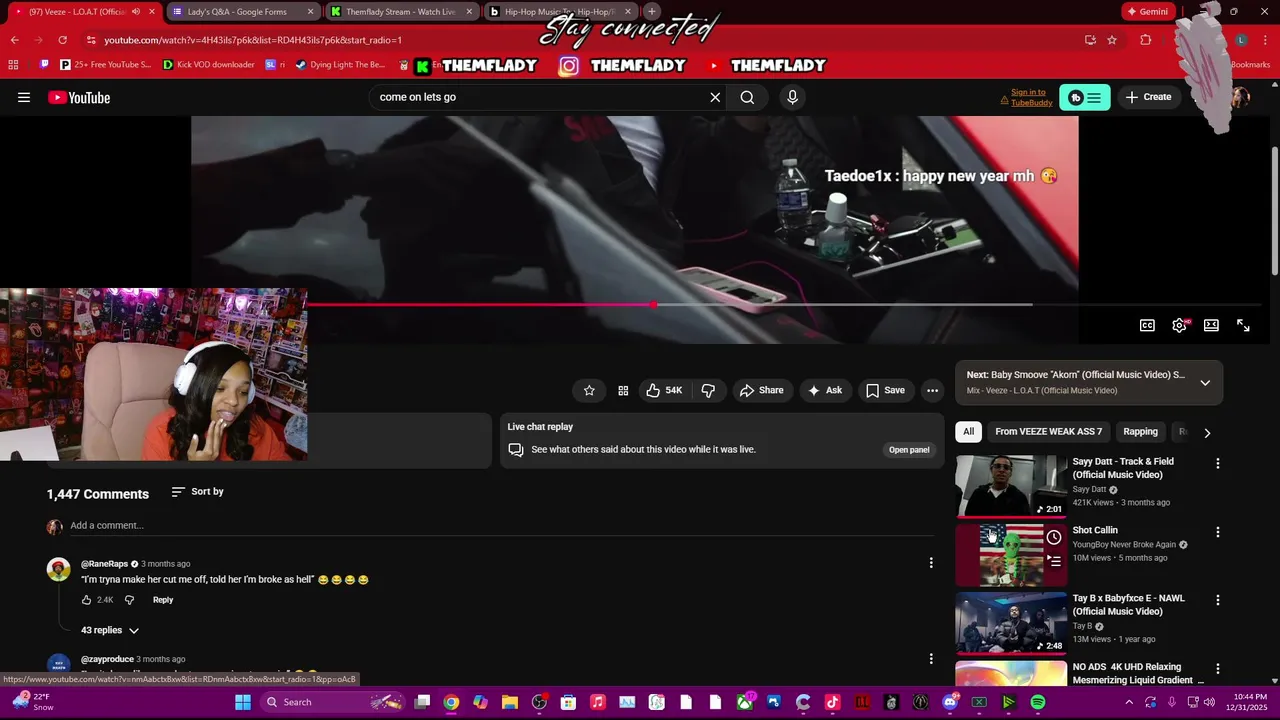Open more actions menu below video
Viewport: 1280px width, 720px height.
point(932,390)
